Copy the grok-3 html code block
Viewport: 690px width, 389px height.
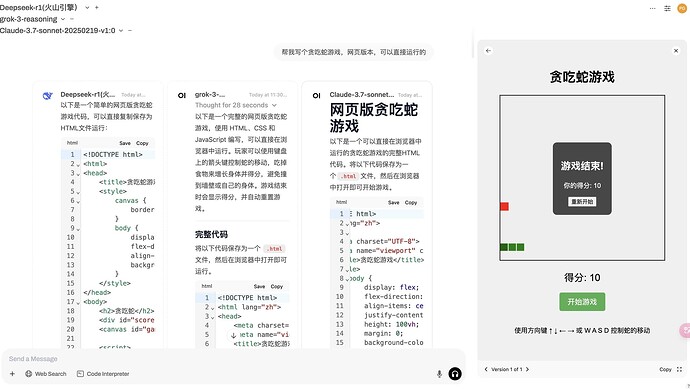[277, 286]
